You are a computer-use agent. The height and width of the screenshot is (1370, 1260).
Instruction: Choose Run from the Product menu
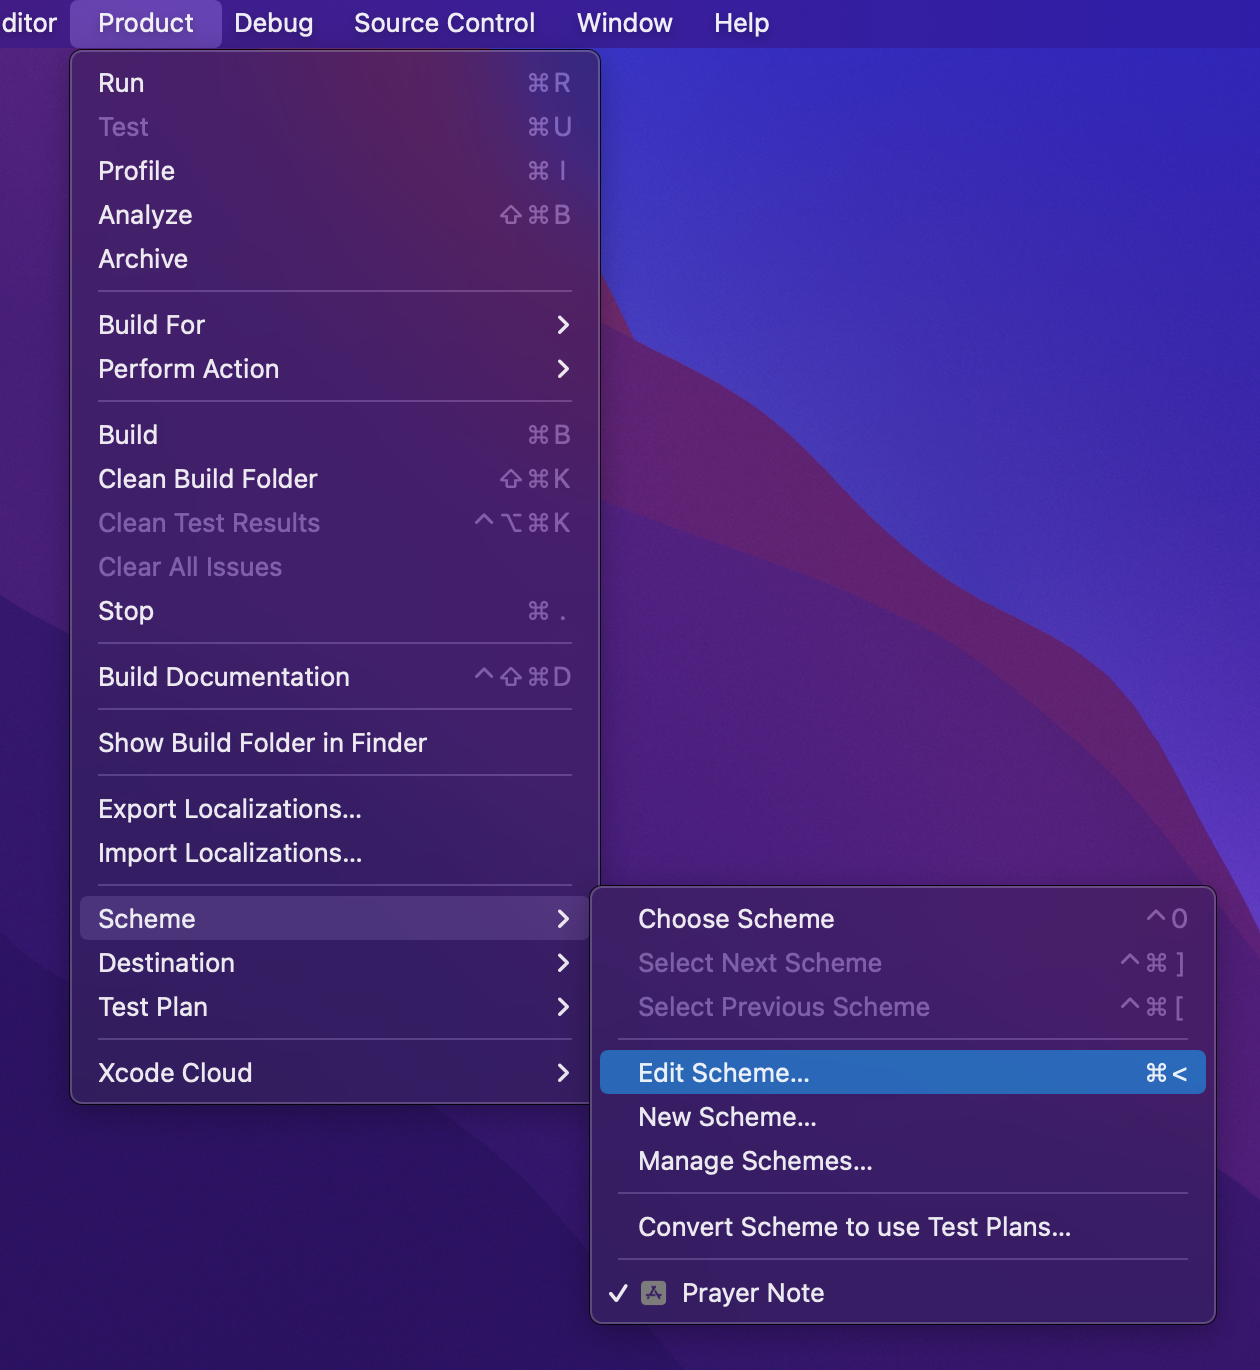click(x=335, y=83)
